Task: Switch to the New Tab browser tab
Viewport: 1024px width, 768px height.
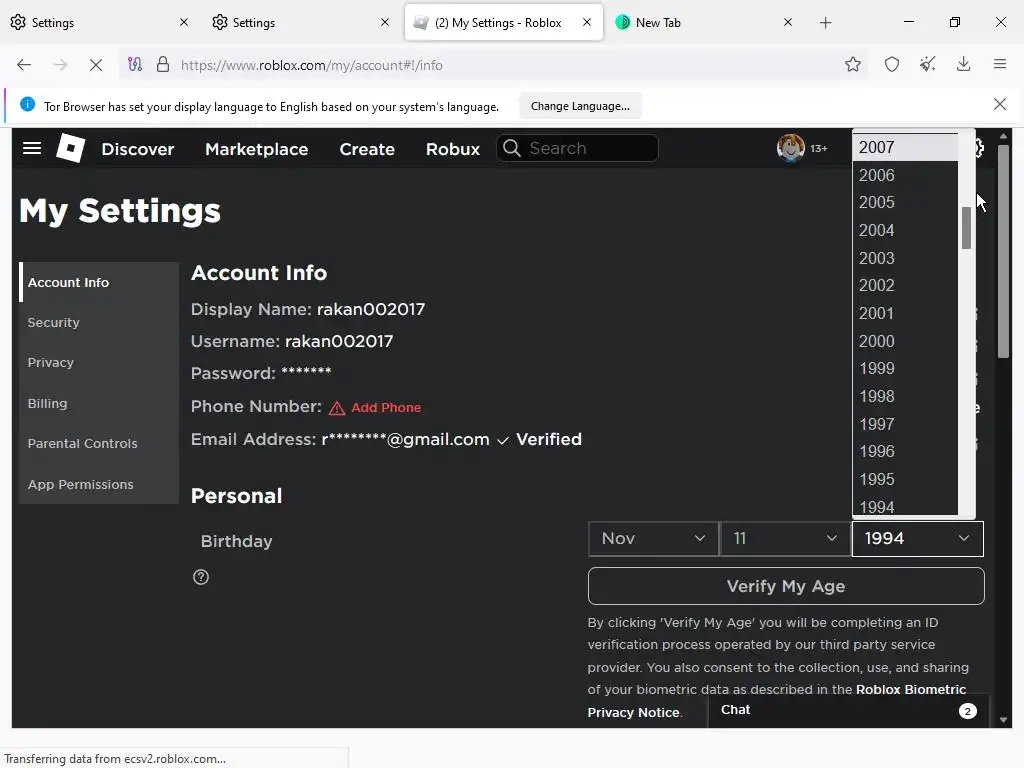Action: point(704,22)
